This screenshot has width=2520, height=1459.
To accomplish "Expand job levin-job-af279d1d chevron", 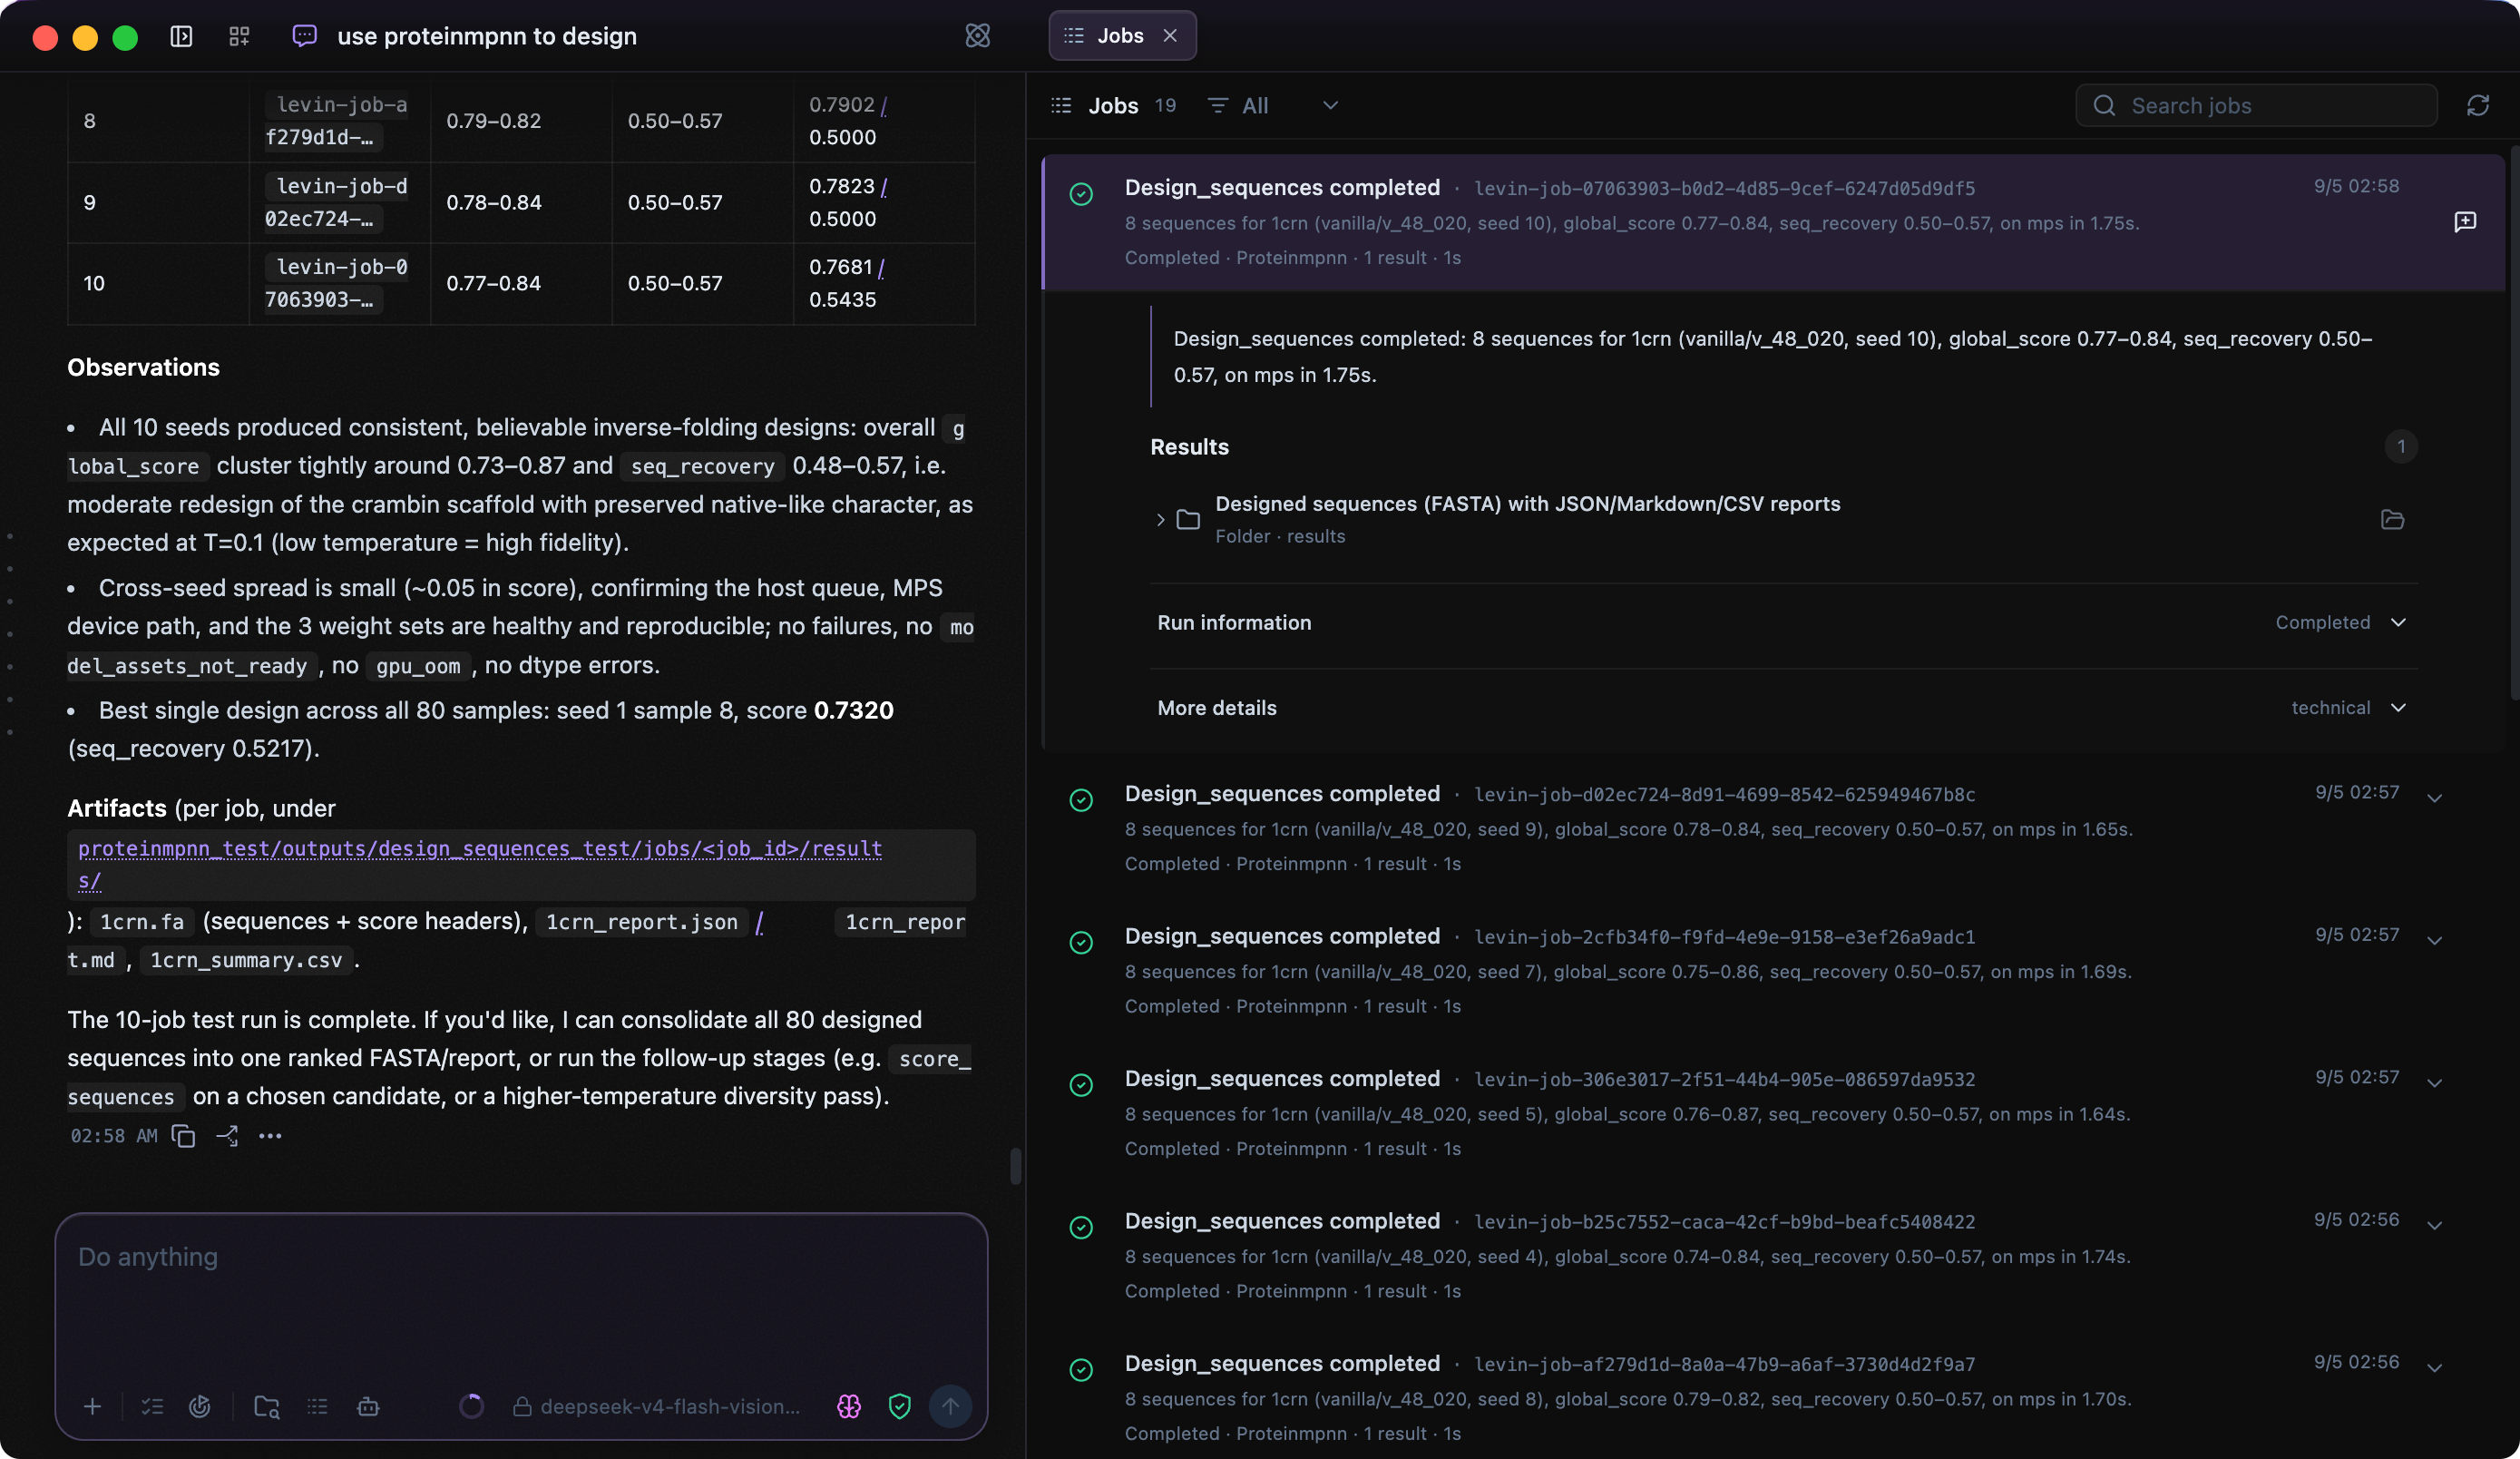I will coord(2435,1368).
